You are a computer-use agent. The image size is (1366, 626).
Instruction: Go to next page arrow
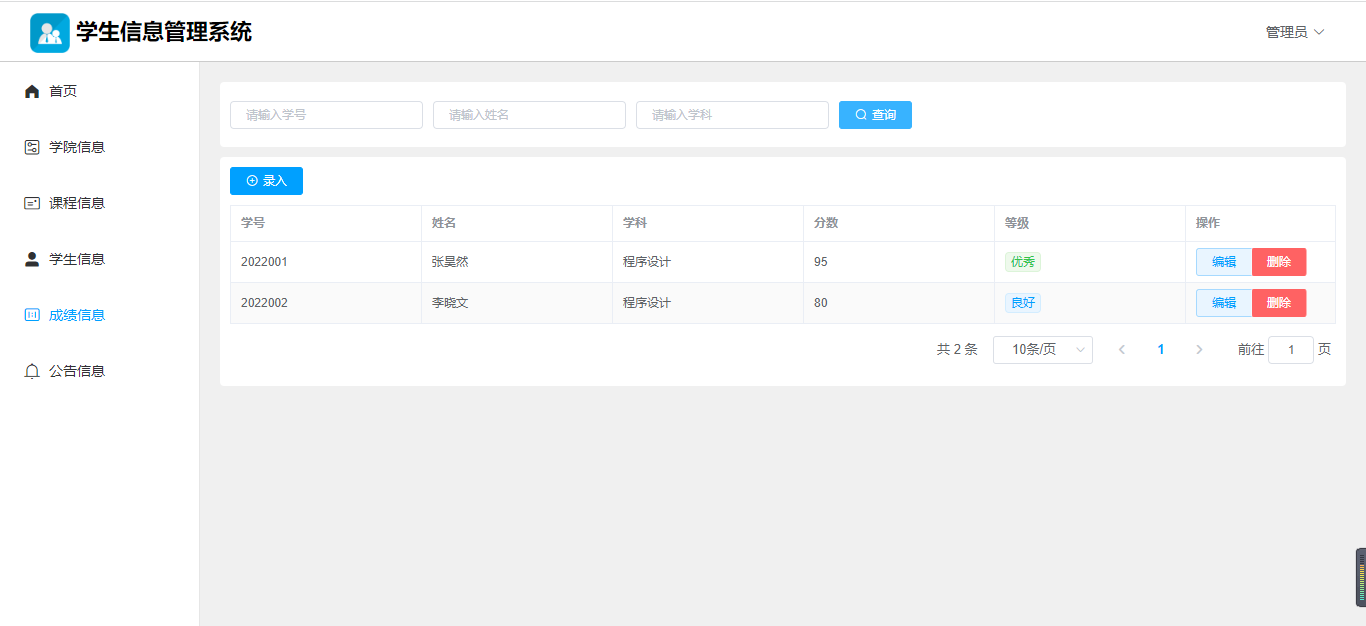click(1199, 350)
